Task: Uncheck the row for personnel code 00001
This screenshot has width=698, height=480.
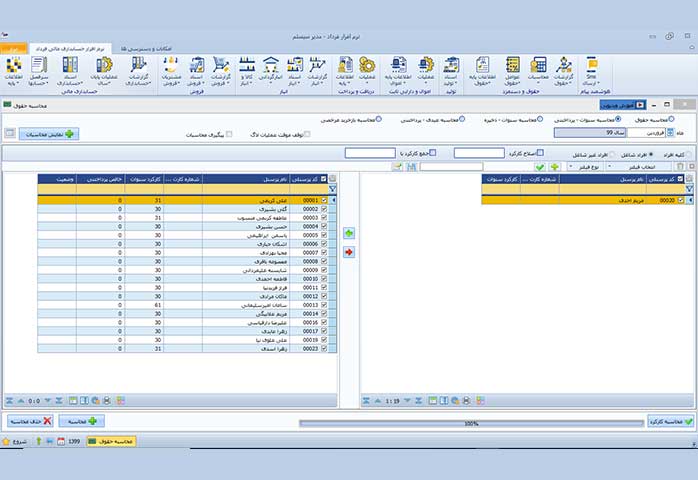Action: pos(324,200)
